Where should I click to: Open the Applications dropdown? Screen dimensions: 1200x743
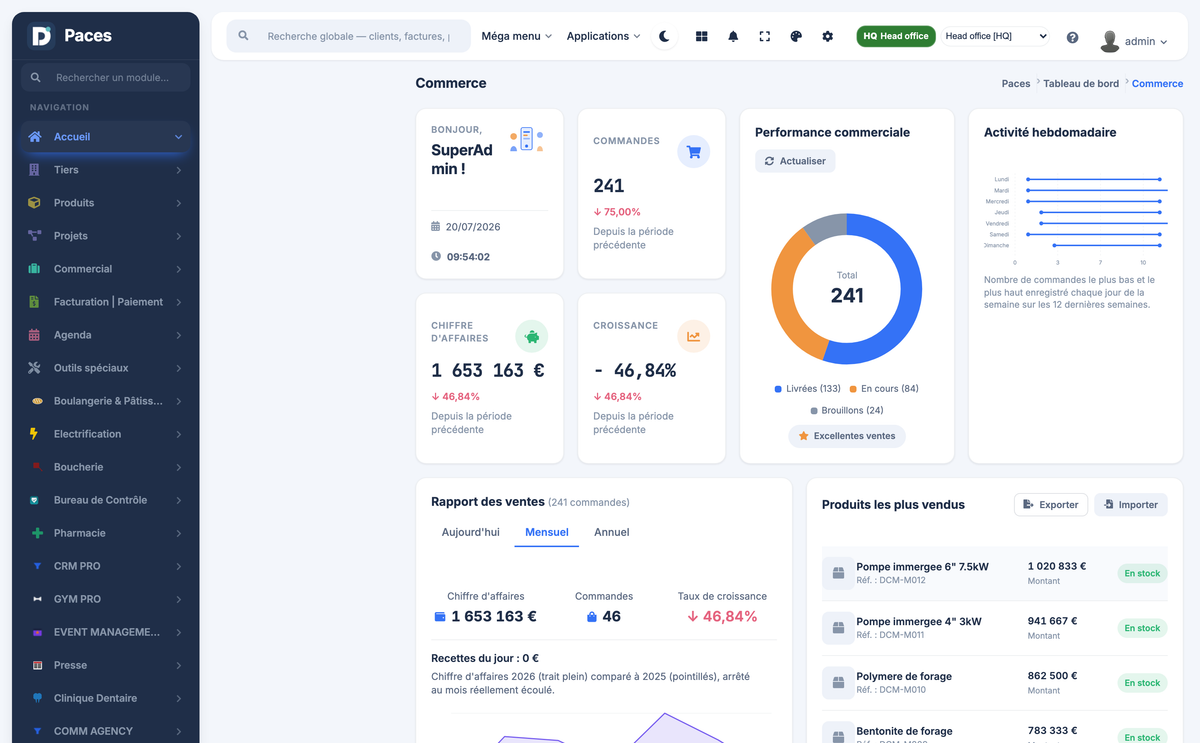(x=604, y=36)
